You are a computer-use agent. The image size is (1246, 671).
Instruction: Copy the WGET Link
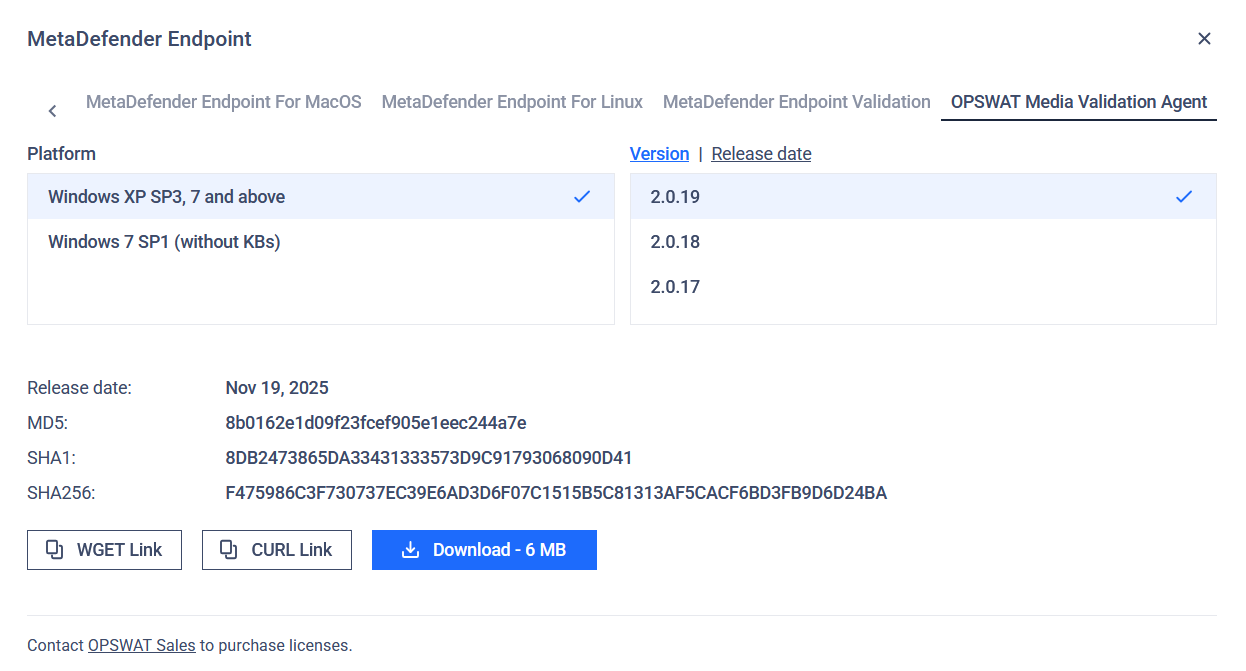tap(104, 550)
